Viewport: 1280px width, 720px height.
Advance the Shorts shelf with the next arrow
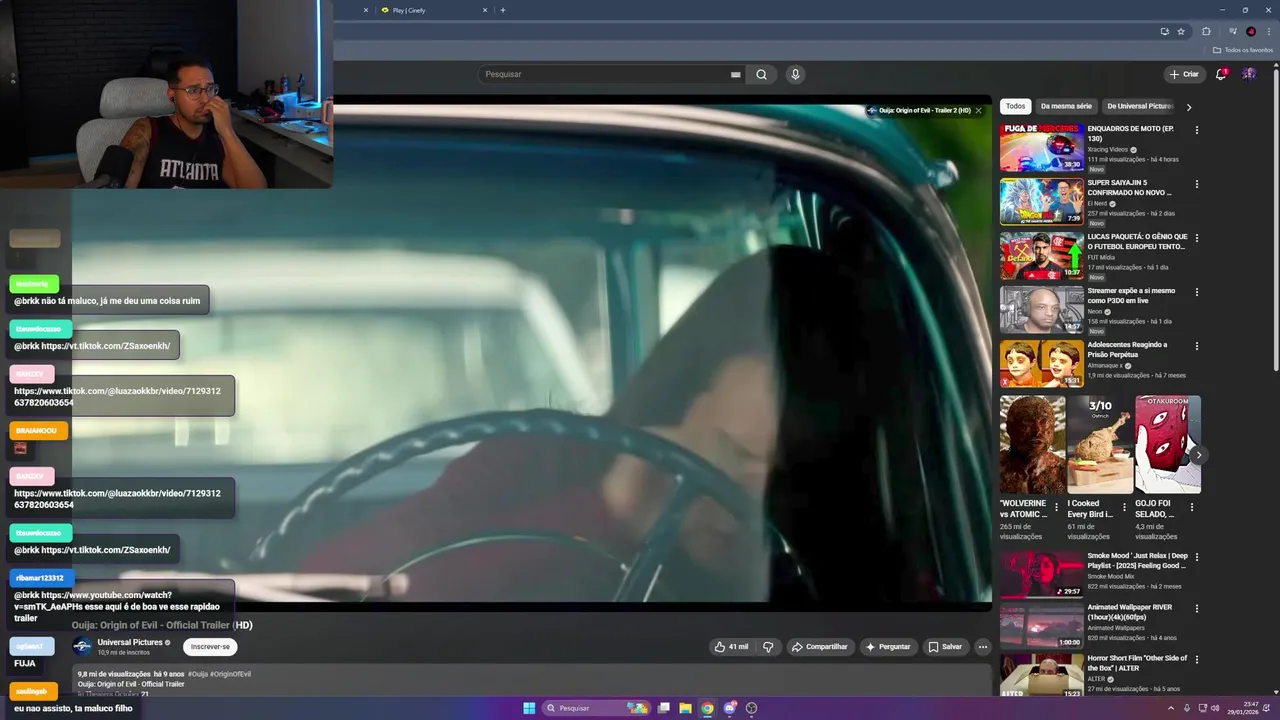(x=1198, y=455)
